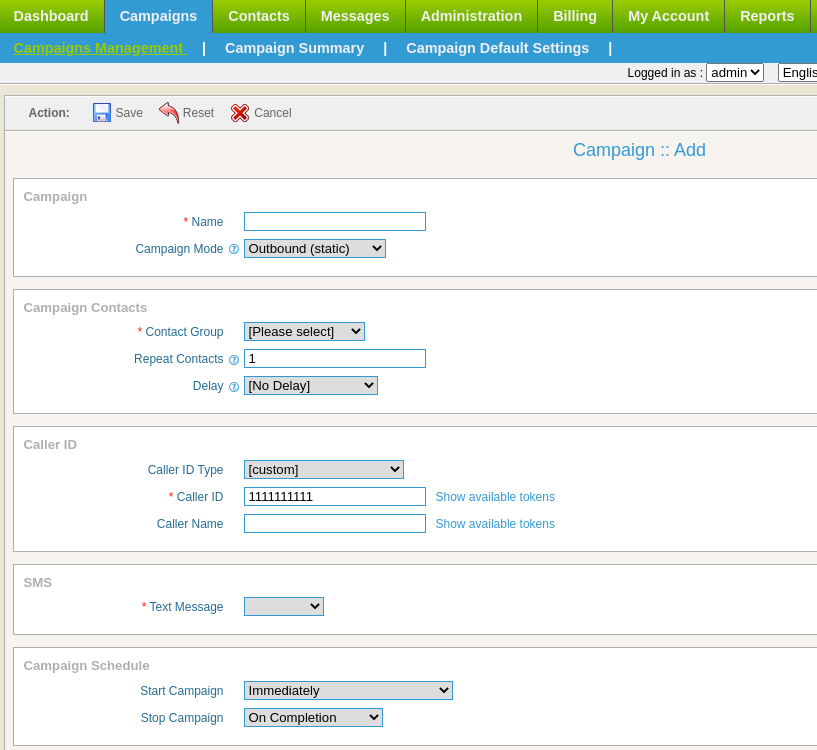Open Campaign Default Settings
817x750 pixels.
pyautogui.click(x=498, y=48)
